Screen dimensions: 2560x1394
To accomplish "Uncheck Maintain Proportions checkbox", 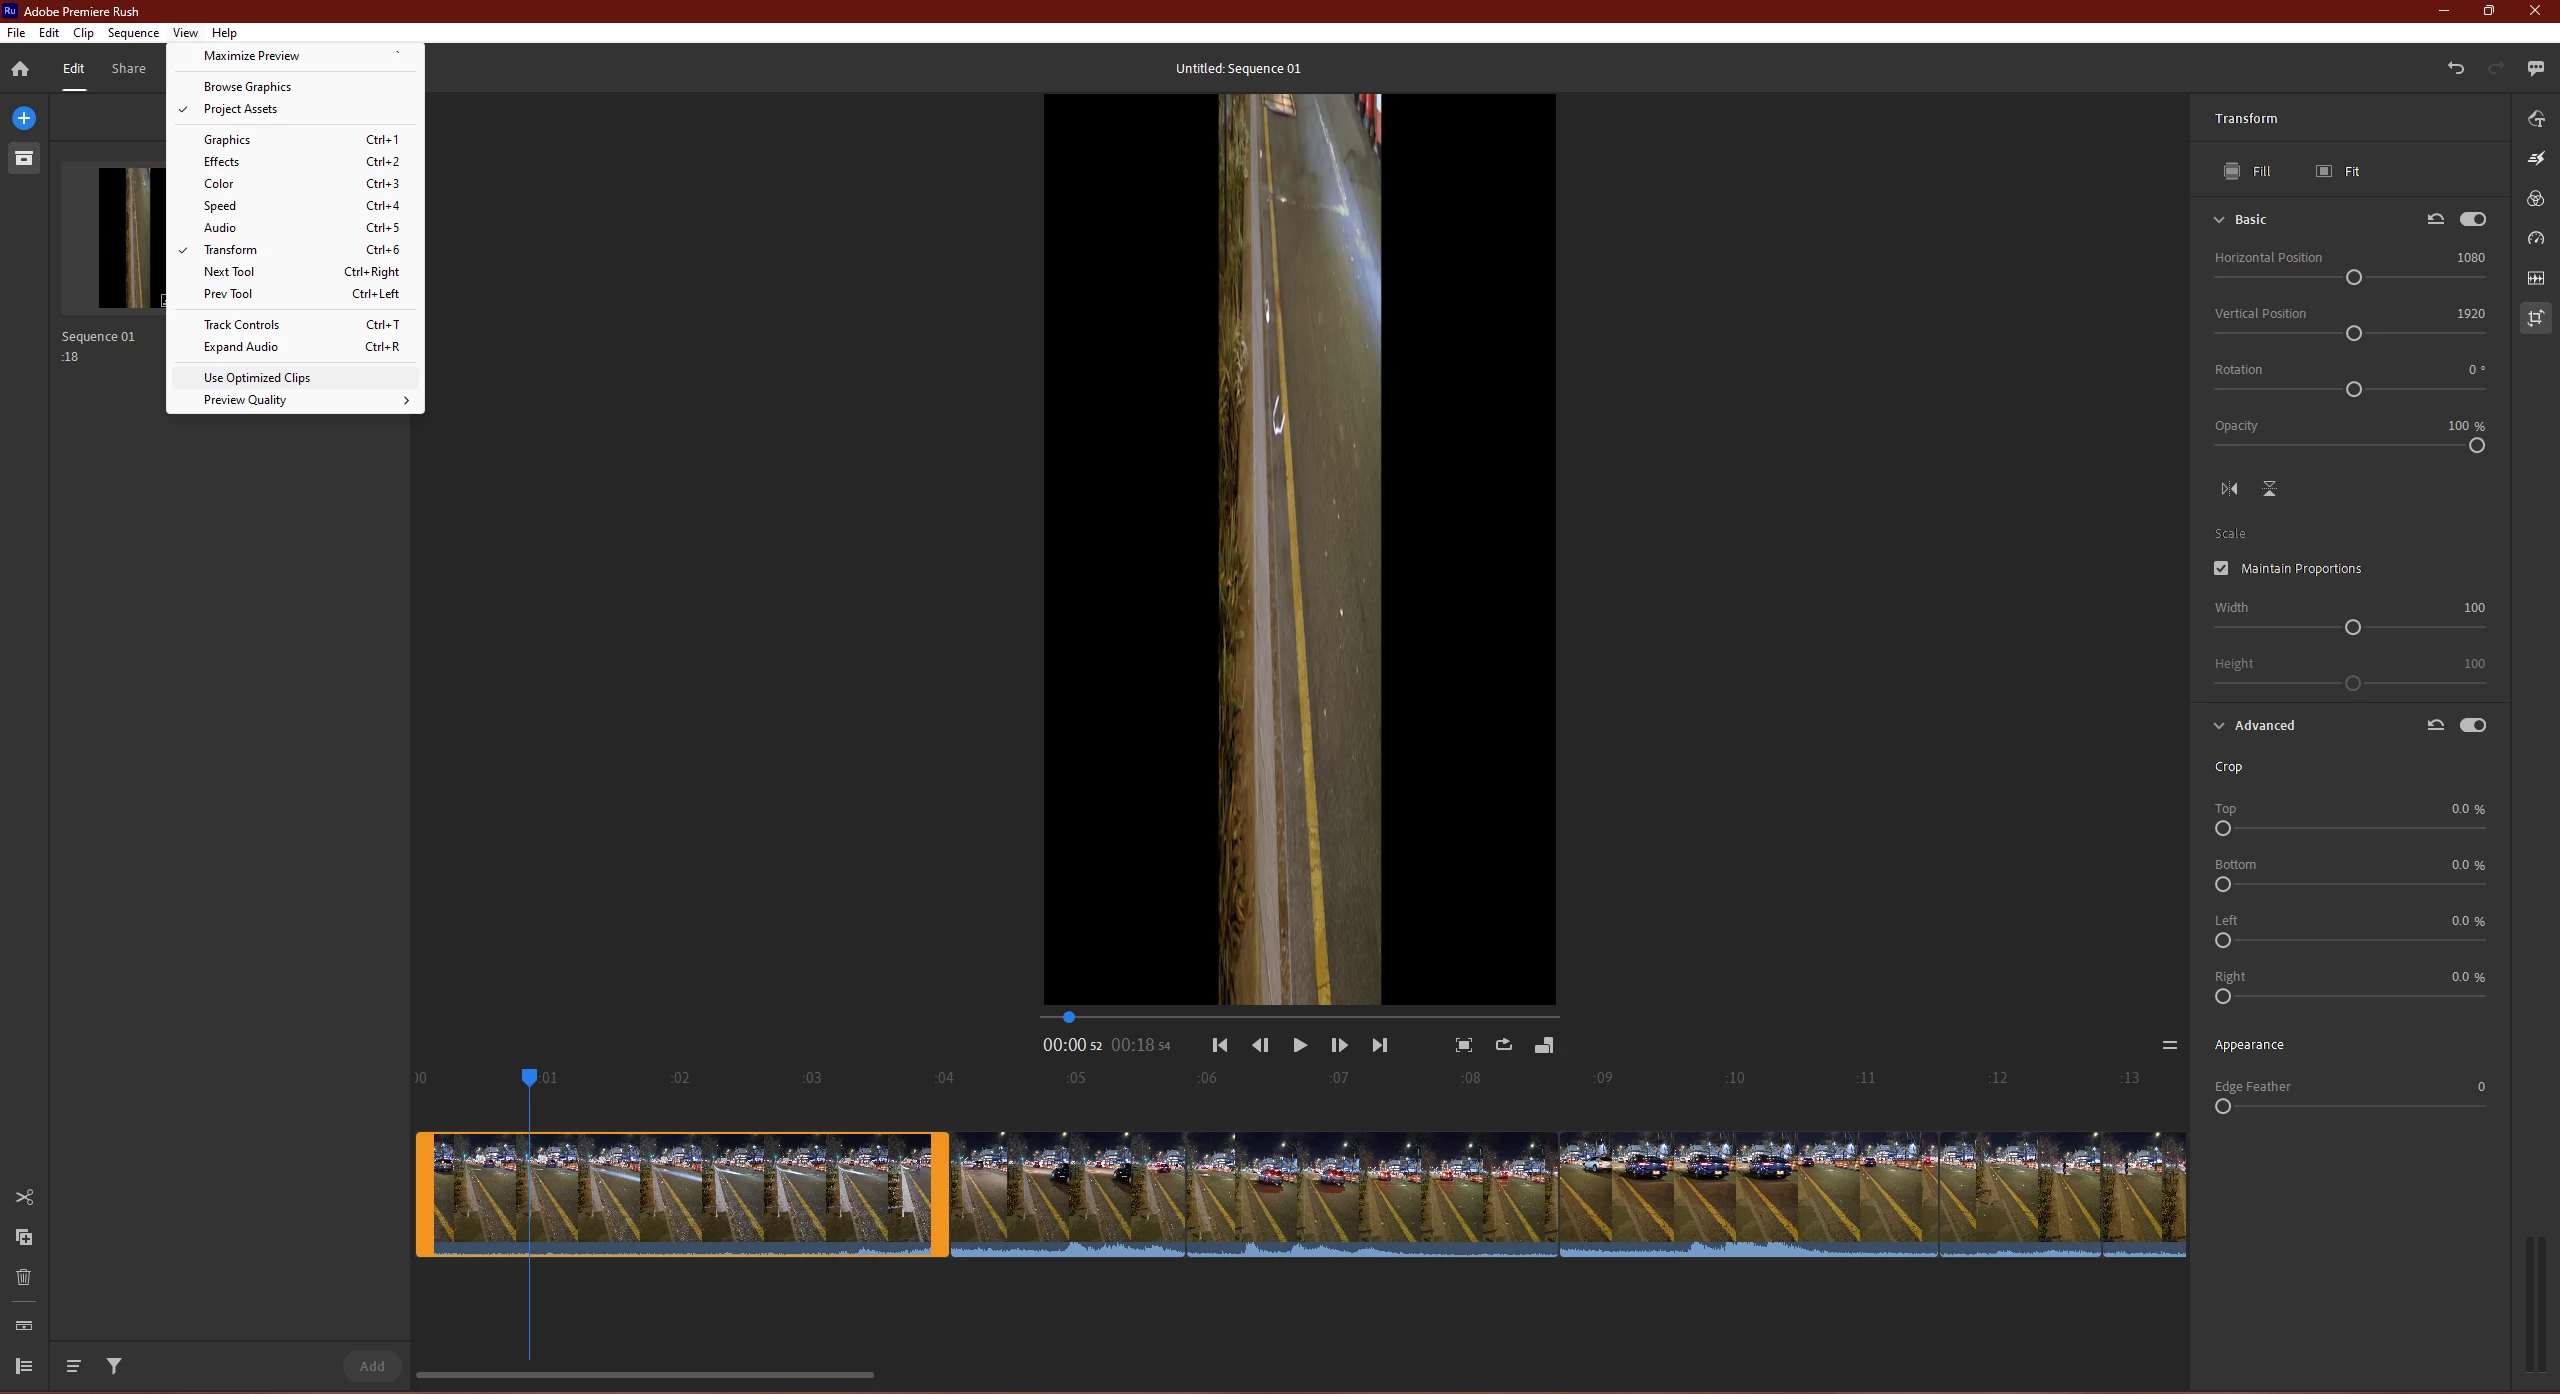I will point(2221,568).
